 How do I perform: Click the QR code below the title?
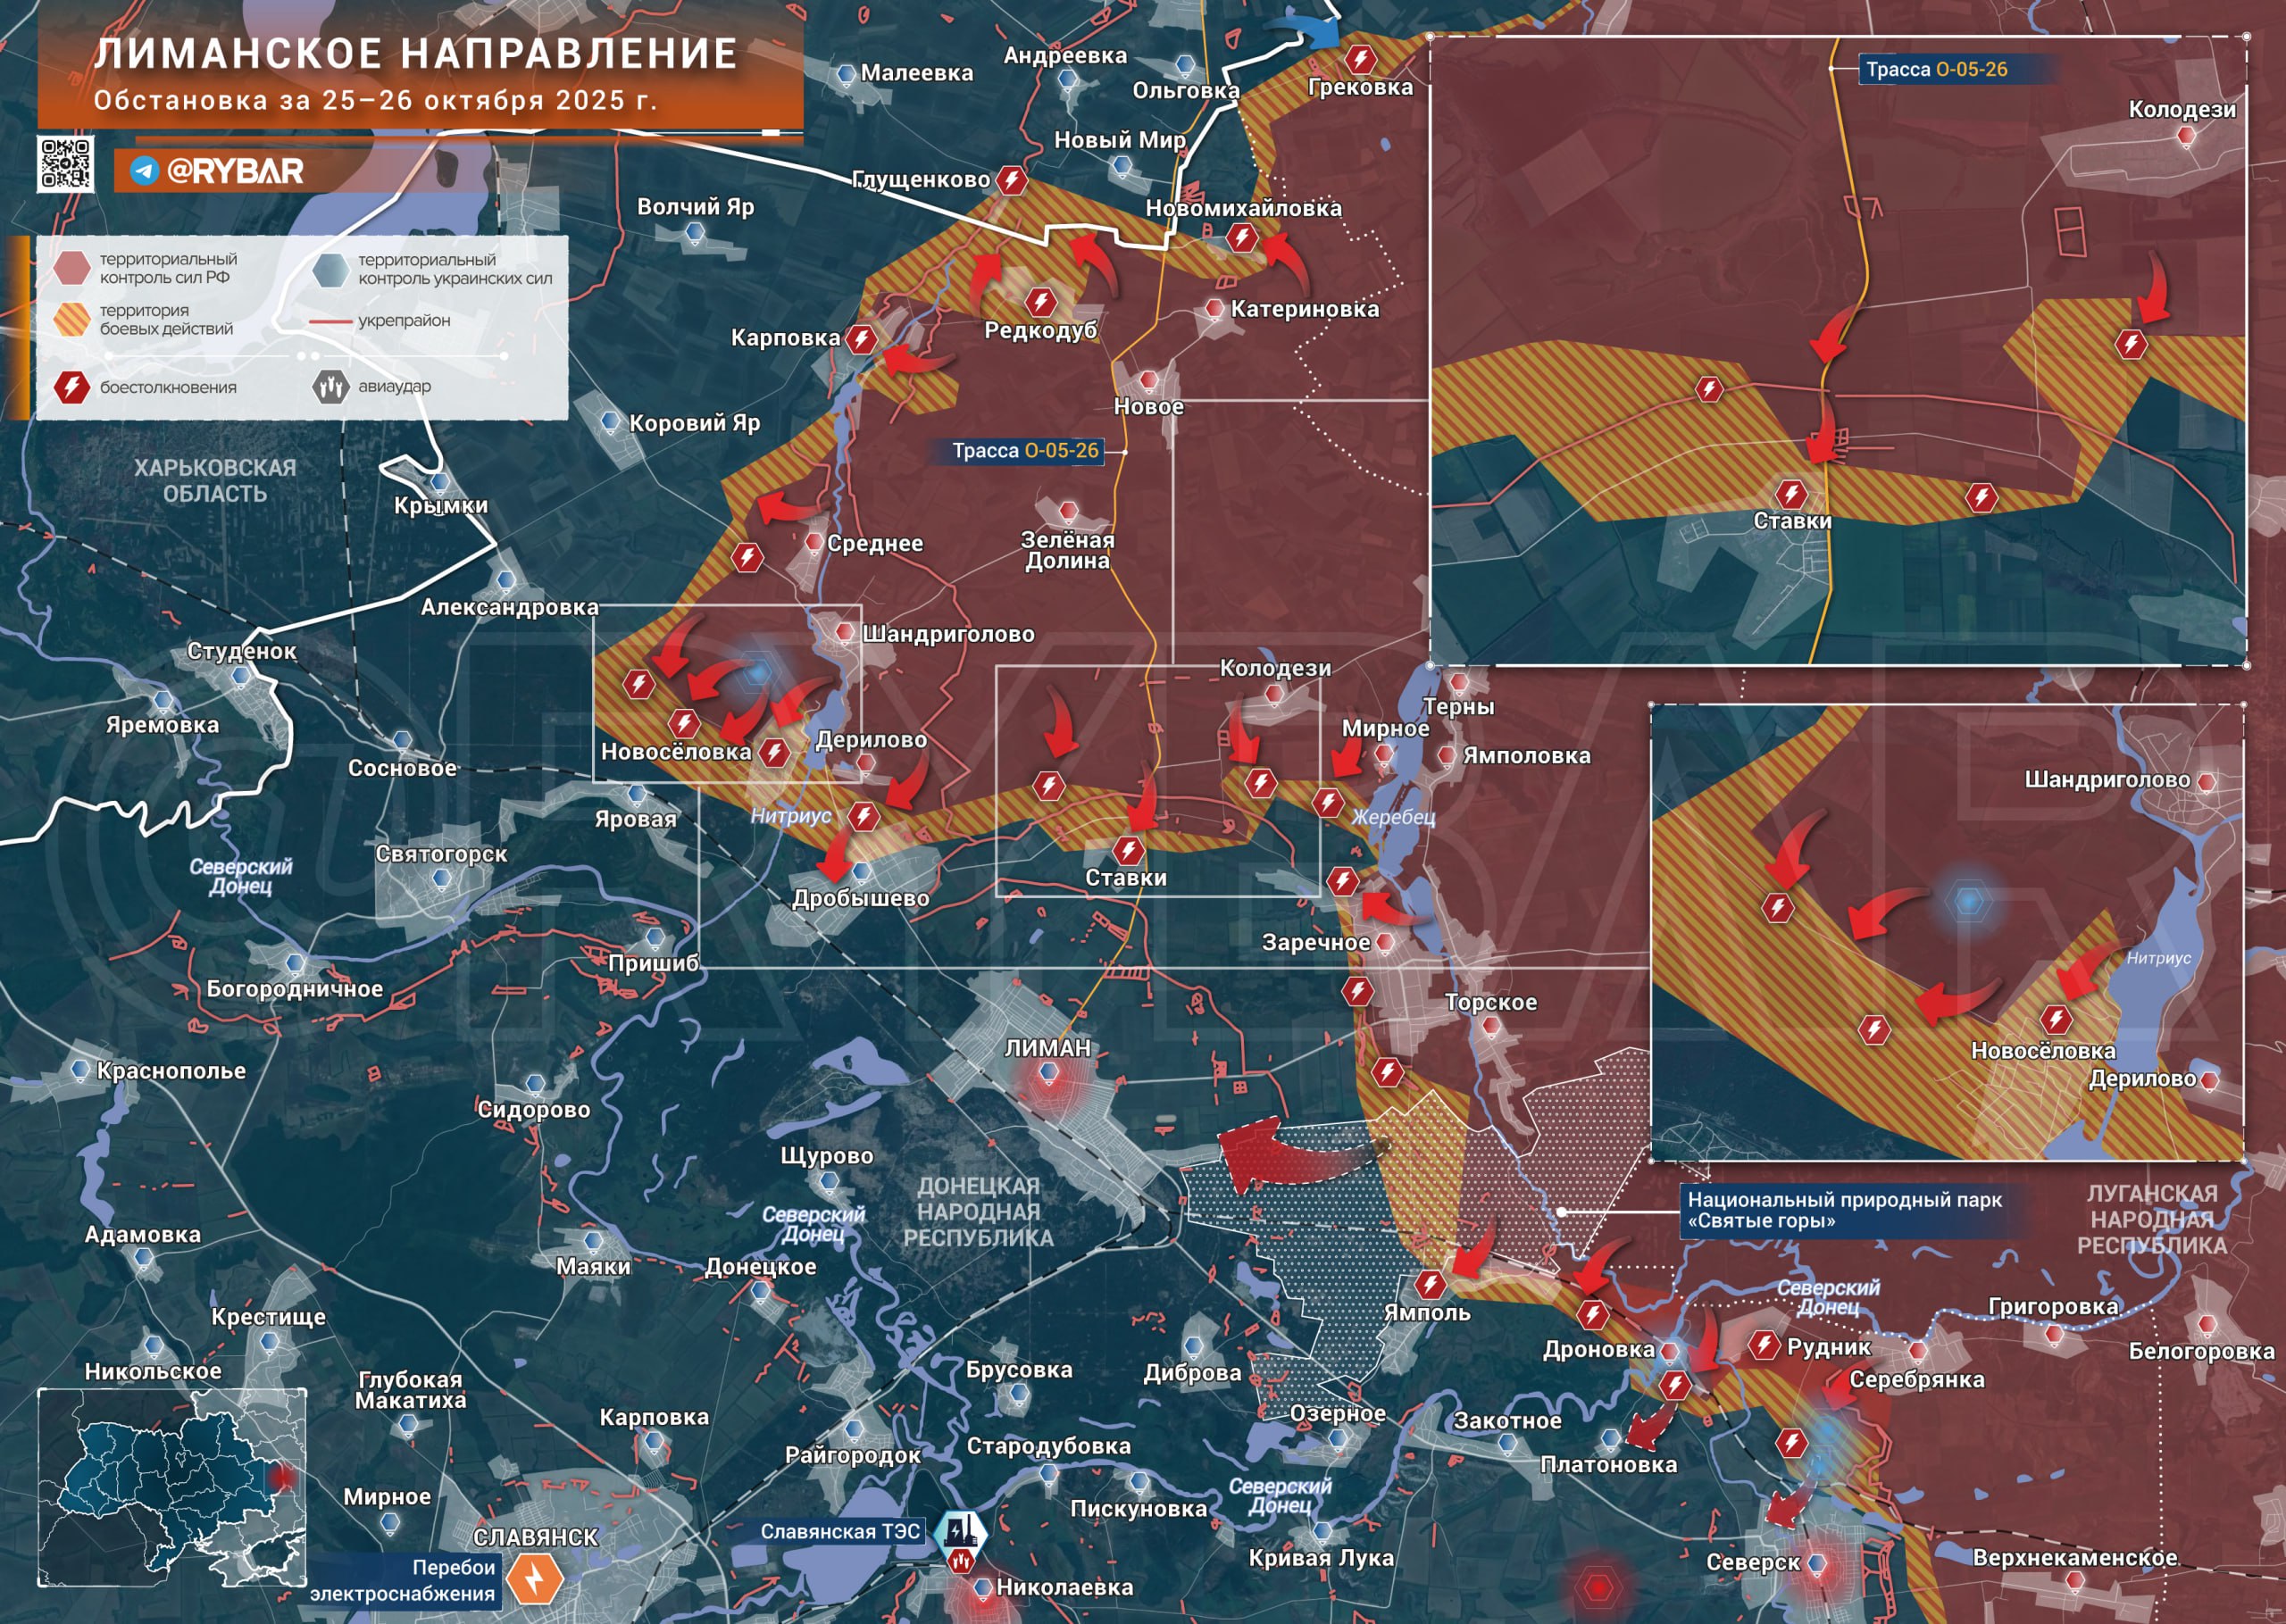[66, 163]
